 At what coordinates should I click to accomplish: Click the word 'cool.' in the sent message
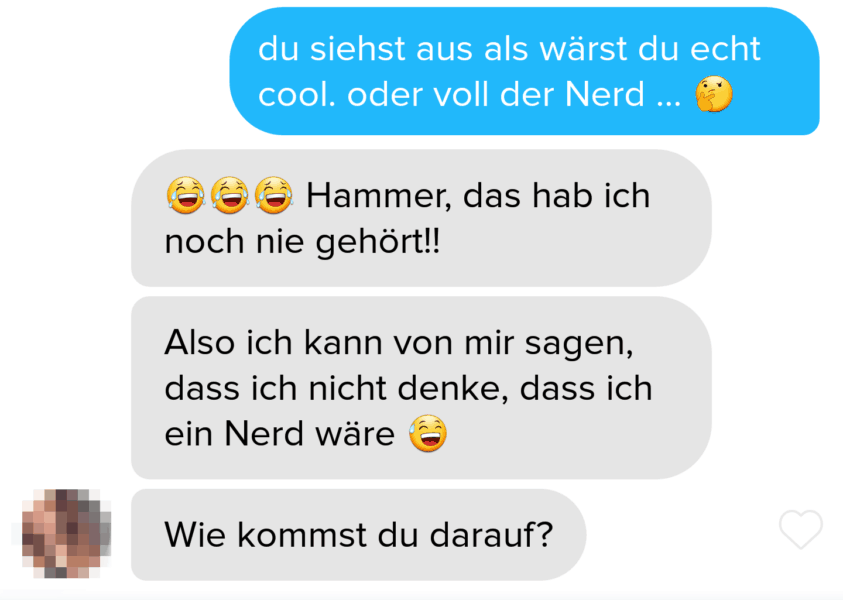pos(297,95)
